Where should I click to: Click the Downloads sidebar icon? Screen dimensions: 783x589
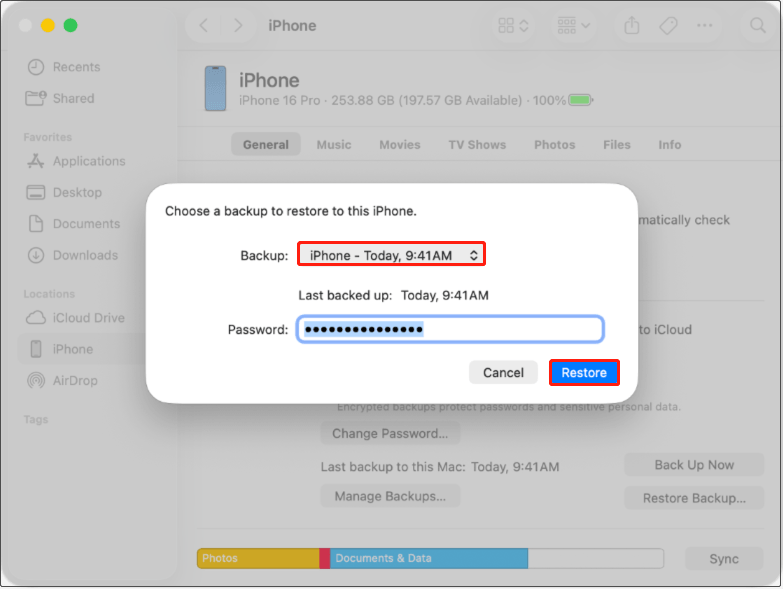click(x=36, y=255)
